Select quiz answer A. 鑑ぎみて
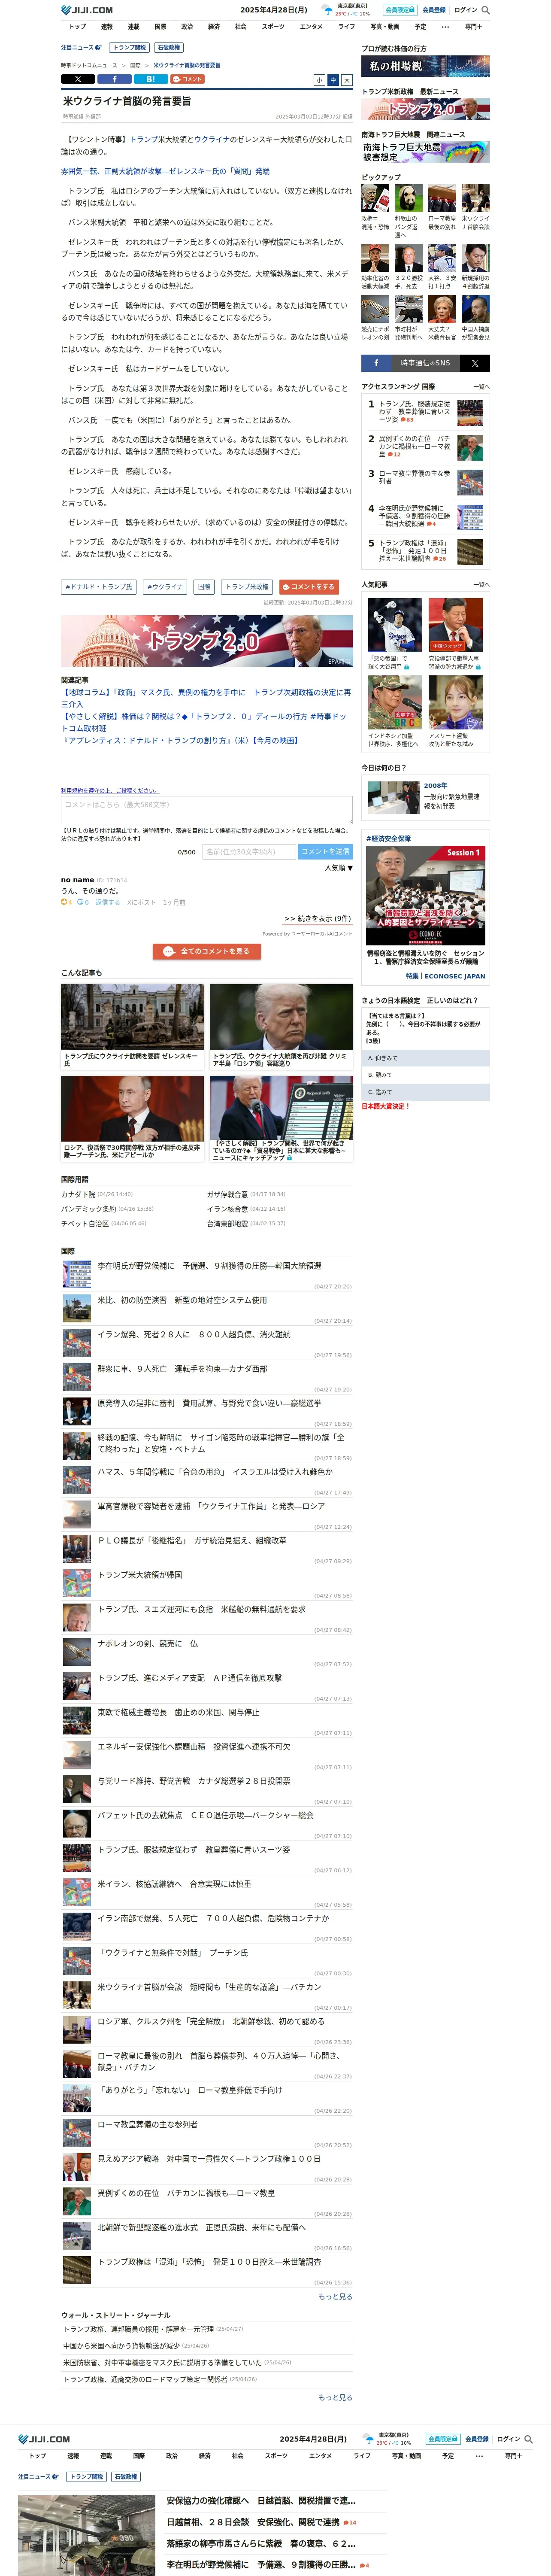The width and height of the screenshot is (551, 2576). click(x=426, y=1058)
